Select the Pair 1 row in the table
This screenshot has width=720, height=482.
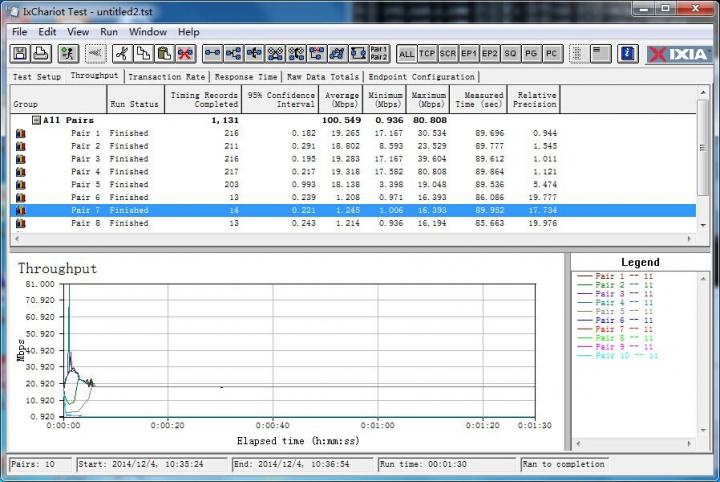click(353, 134)
